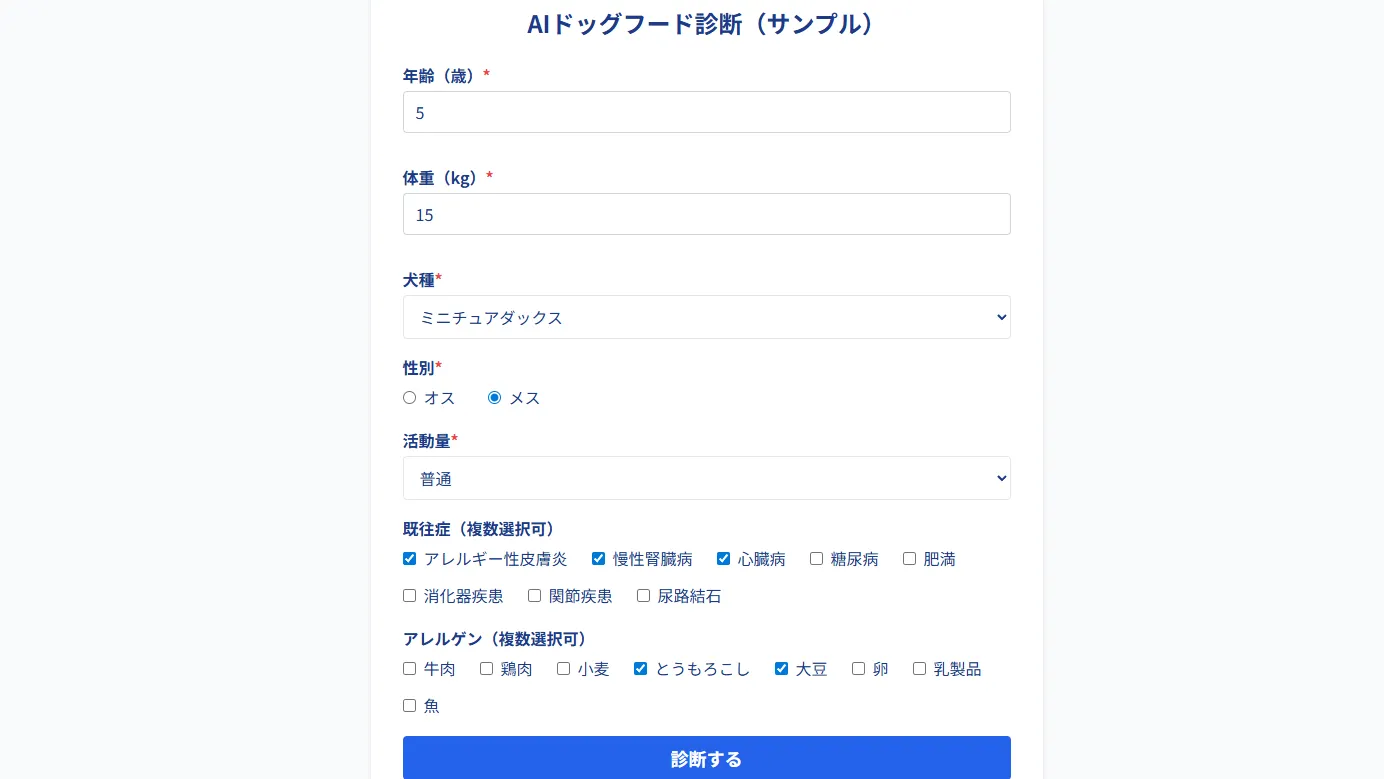Screen dimensions: 1384x779
Task: Select the オス radio button
Action: point(409,397)
